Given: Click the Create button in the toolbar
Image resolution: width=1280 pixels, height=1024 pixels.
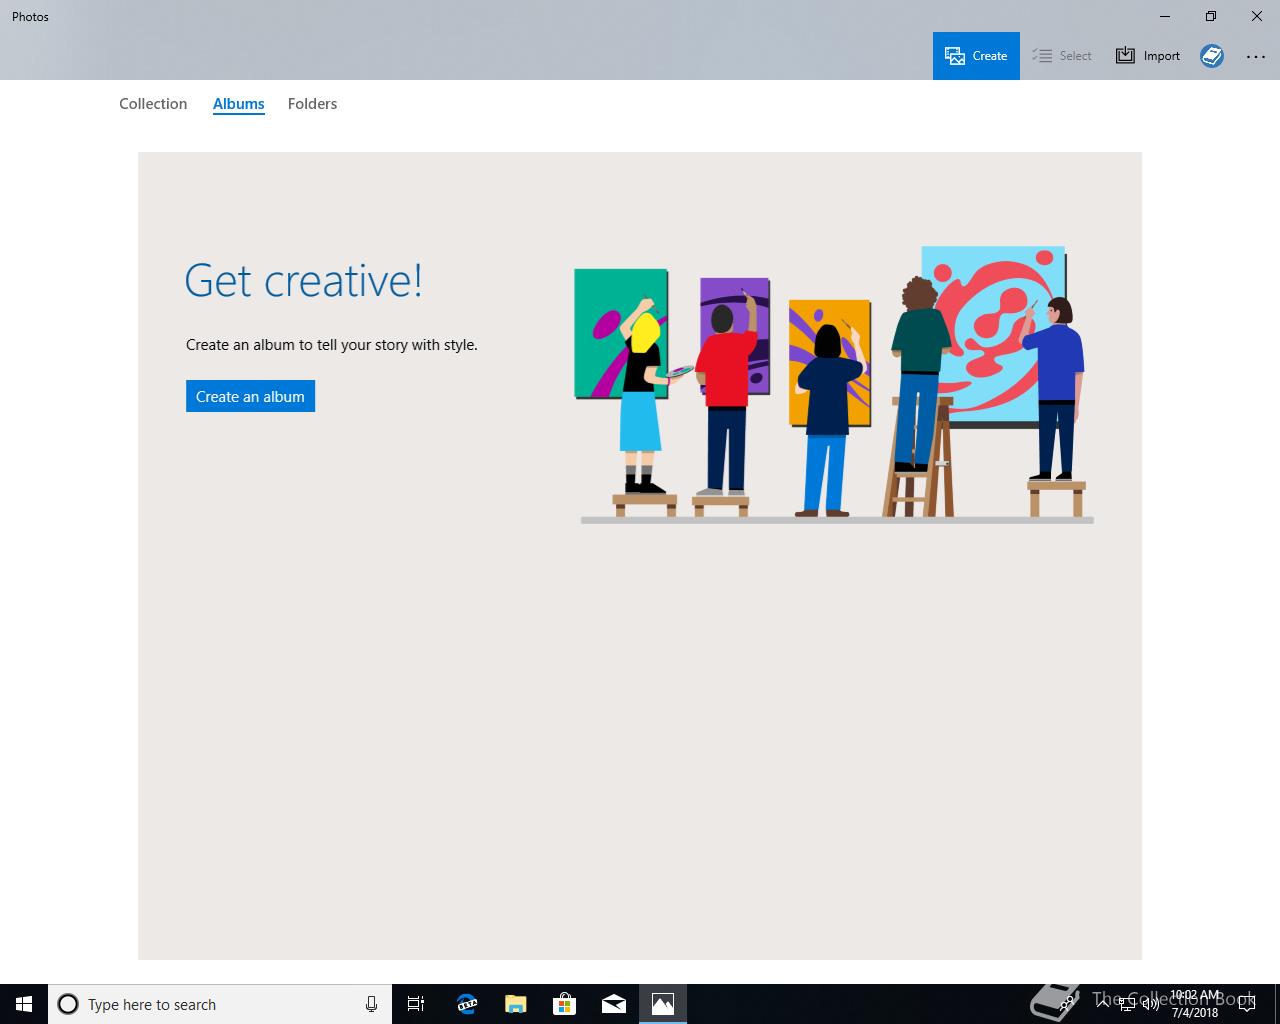Looking at the screenshot, I should click(976, 56).
